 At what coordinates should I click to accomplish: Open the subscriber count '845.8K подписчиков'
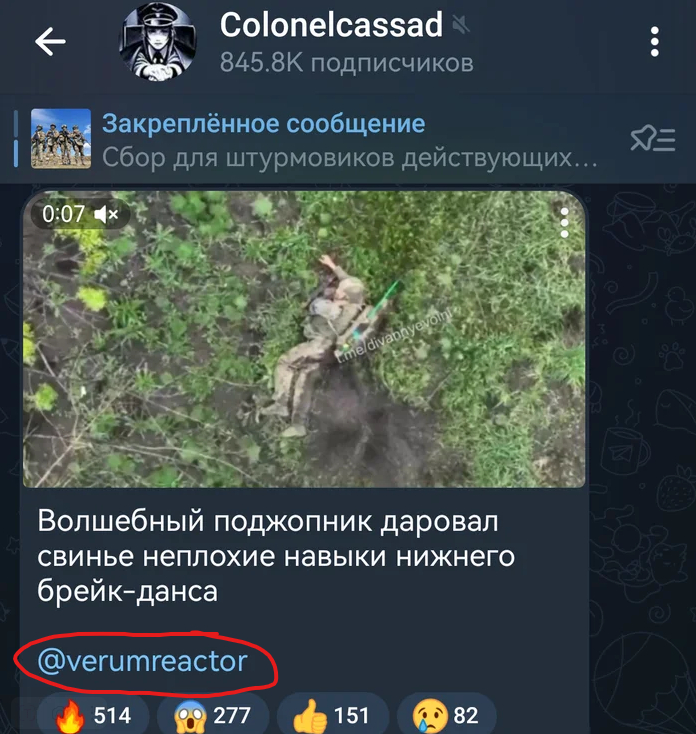pyautogui.click(x=347, y=62)
